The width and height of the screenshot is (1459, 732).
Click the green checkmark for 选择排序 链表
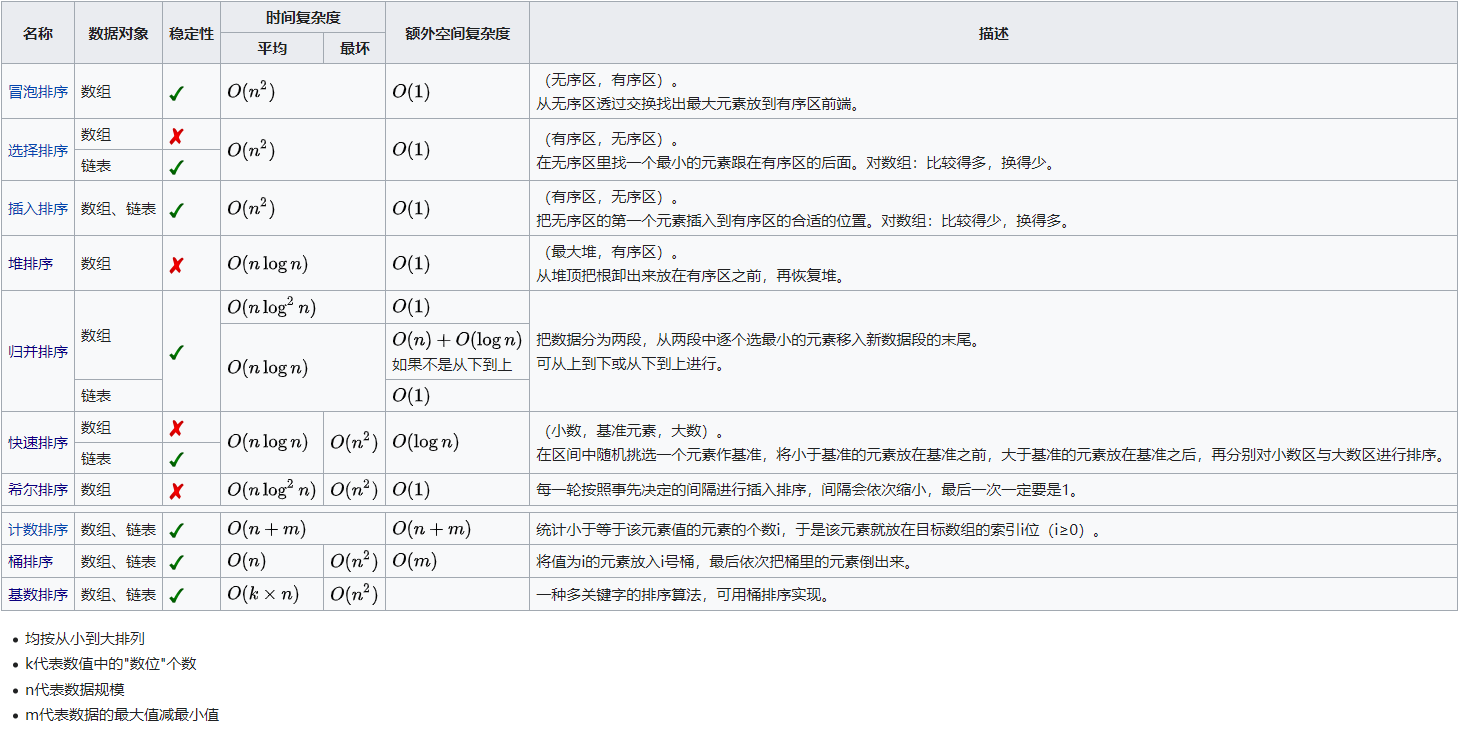(176, 167)
